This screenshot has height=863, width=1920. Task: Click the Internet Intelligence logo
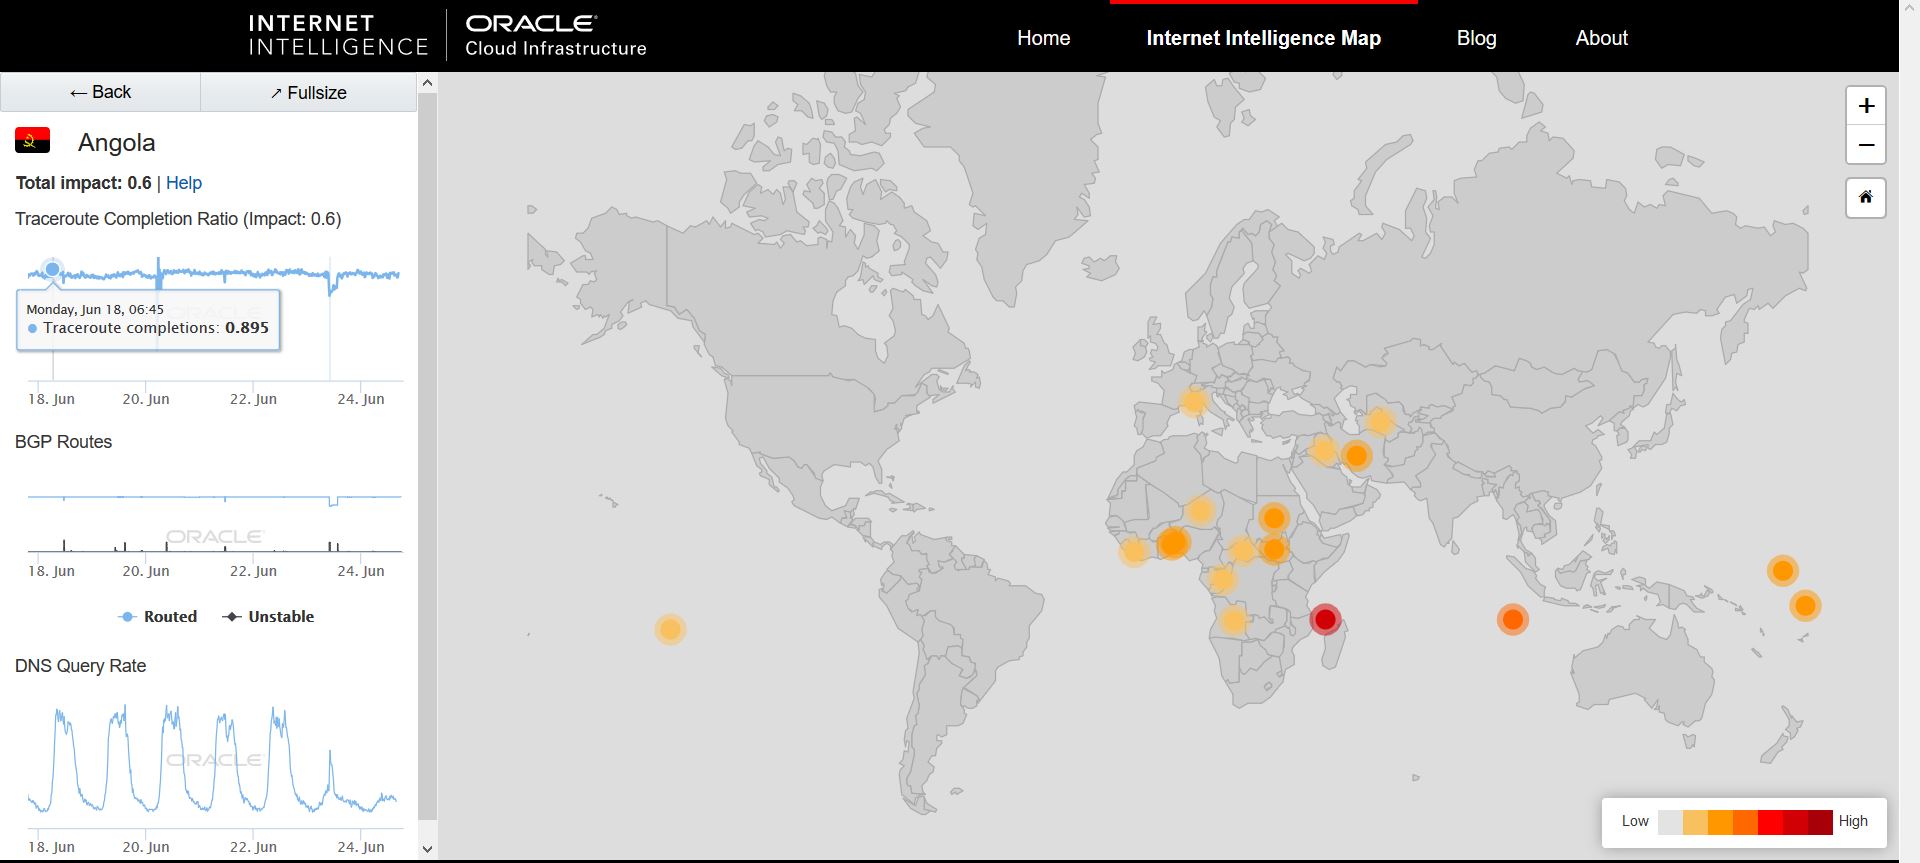point(337,36)
